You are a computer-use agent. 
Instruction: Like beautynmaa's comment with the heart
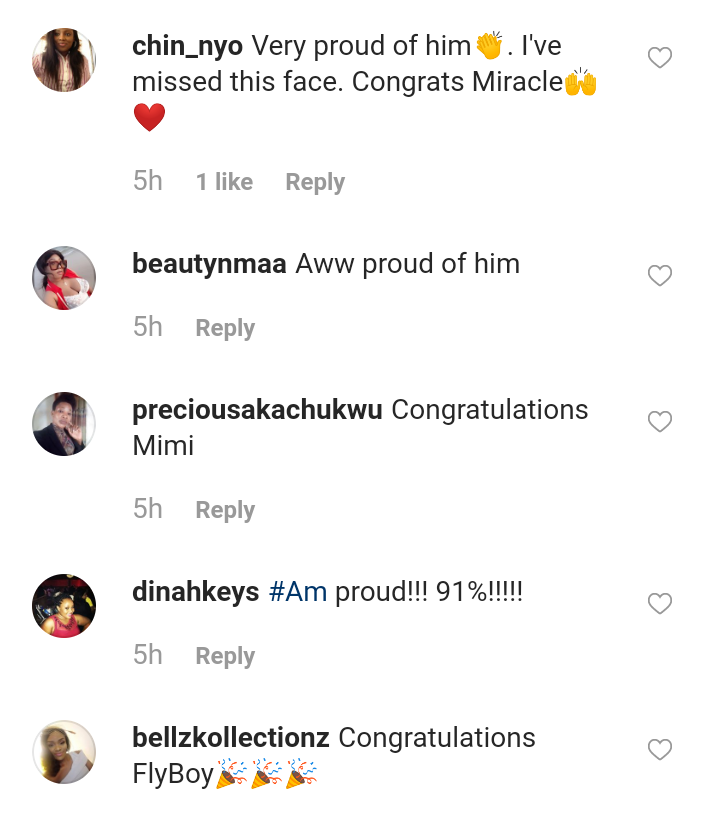point(659,276)
